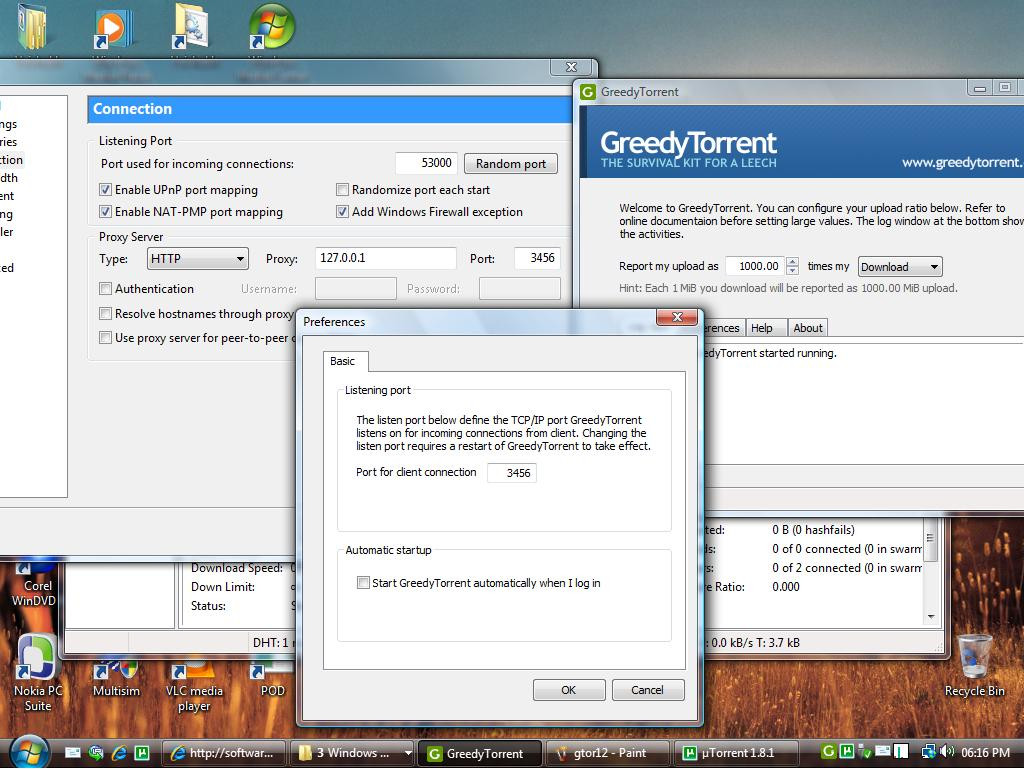1024x769 pixels.
Task: Close the uTorrent Connection preferences window
Action: coord(571,67)
